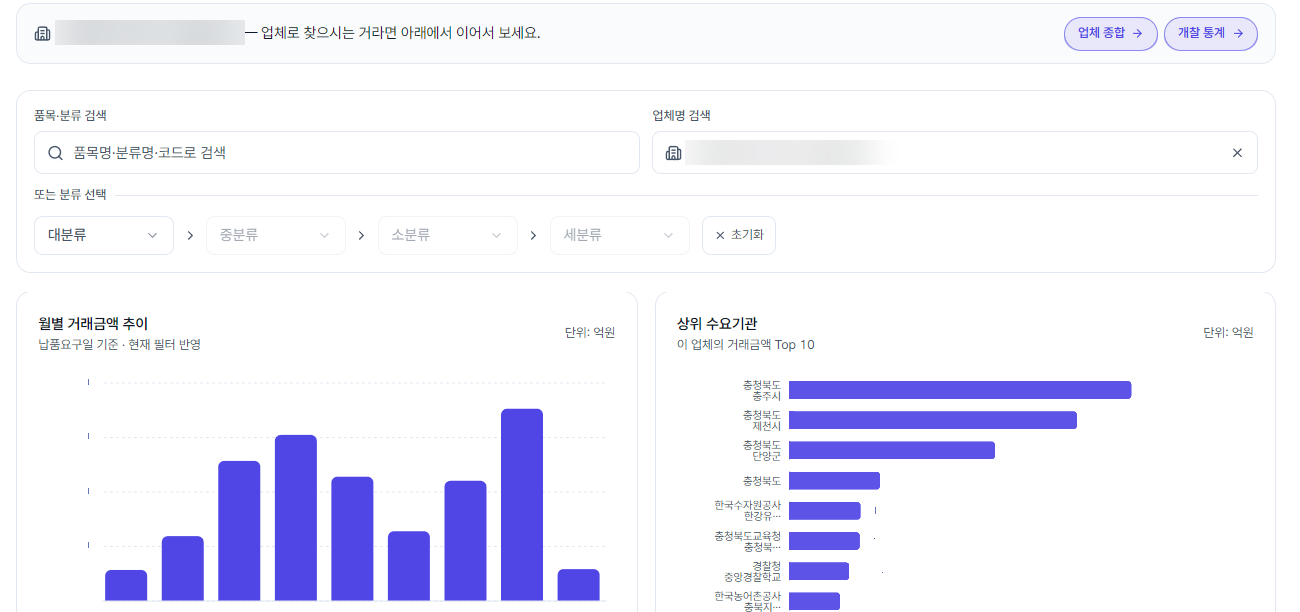The width and height of the screenshot is (1300, 612).
Task: Click the tallest bar in 월별 거래금액 chart
Action: 522,504
